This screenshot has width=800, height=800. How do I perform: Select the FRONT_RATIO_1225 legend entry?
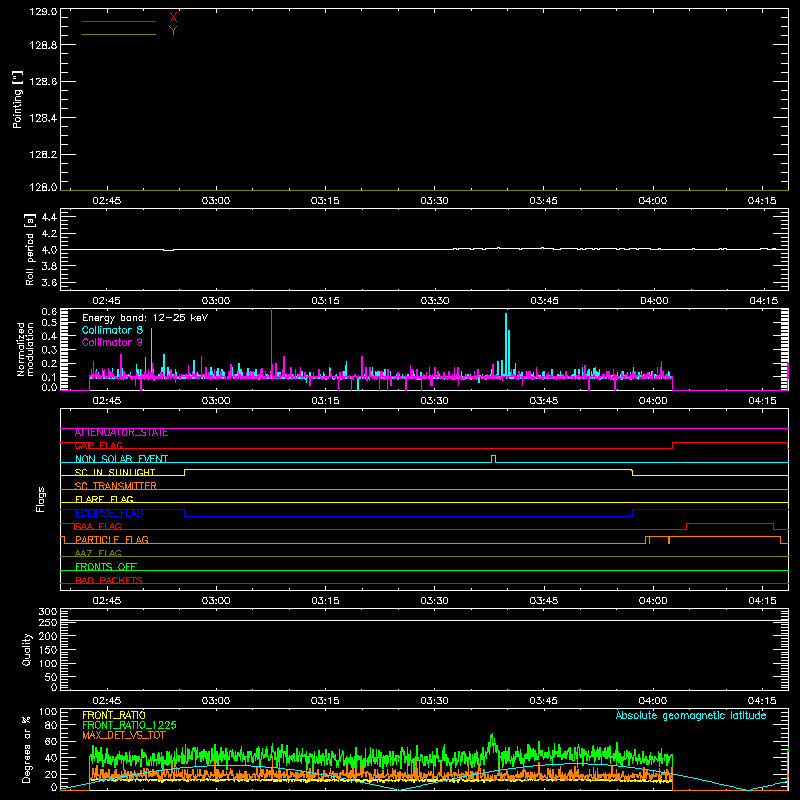pos(129,725)
